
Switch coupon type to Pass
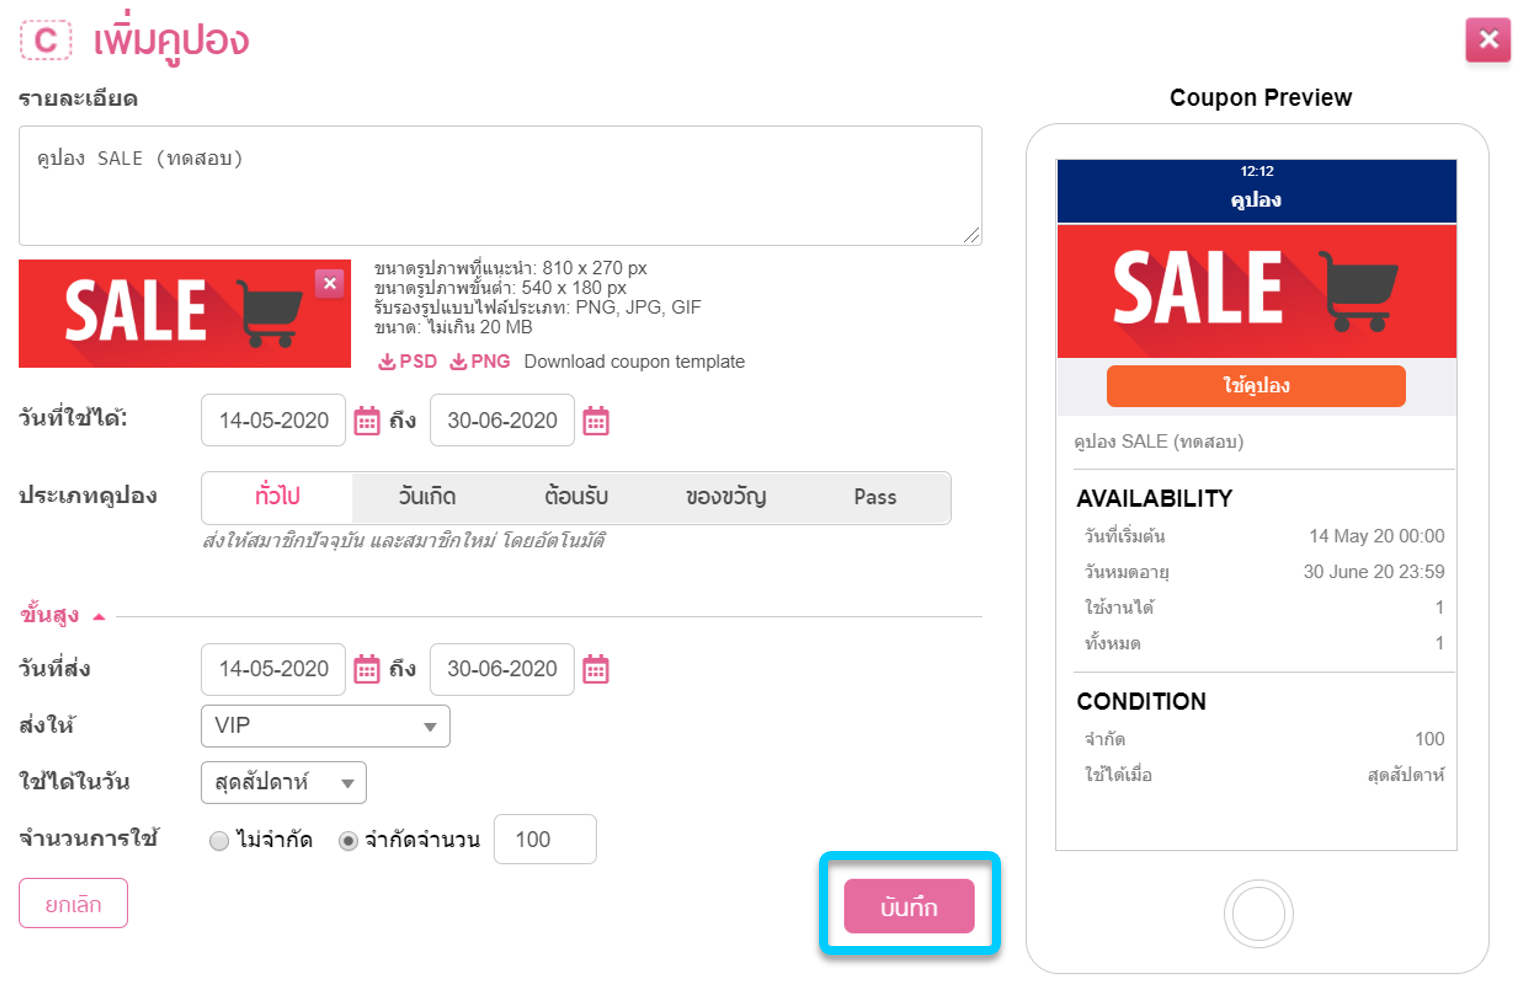(875, 497)
